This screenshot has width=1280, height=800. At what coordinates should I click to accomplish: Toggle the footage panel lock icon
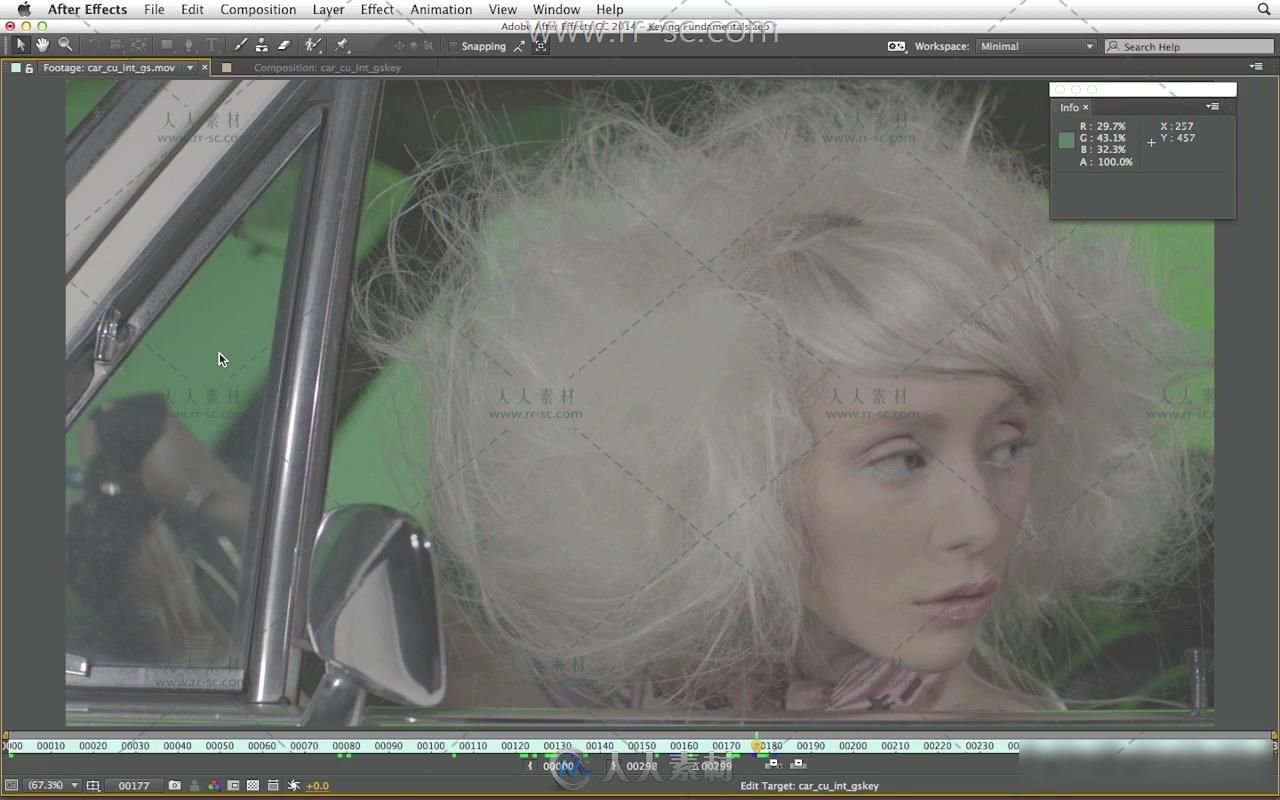tap(29, 68)
